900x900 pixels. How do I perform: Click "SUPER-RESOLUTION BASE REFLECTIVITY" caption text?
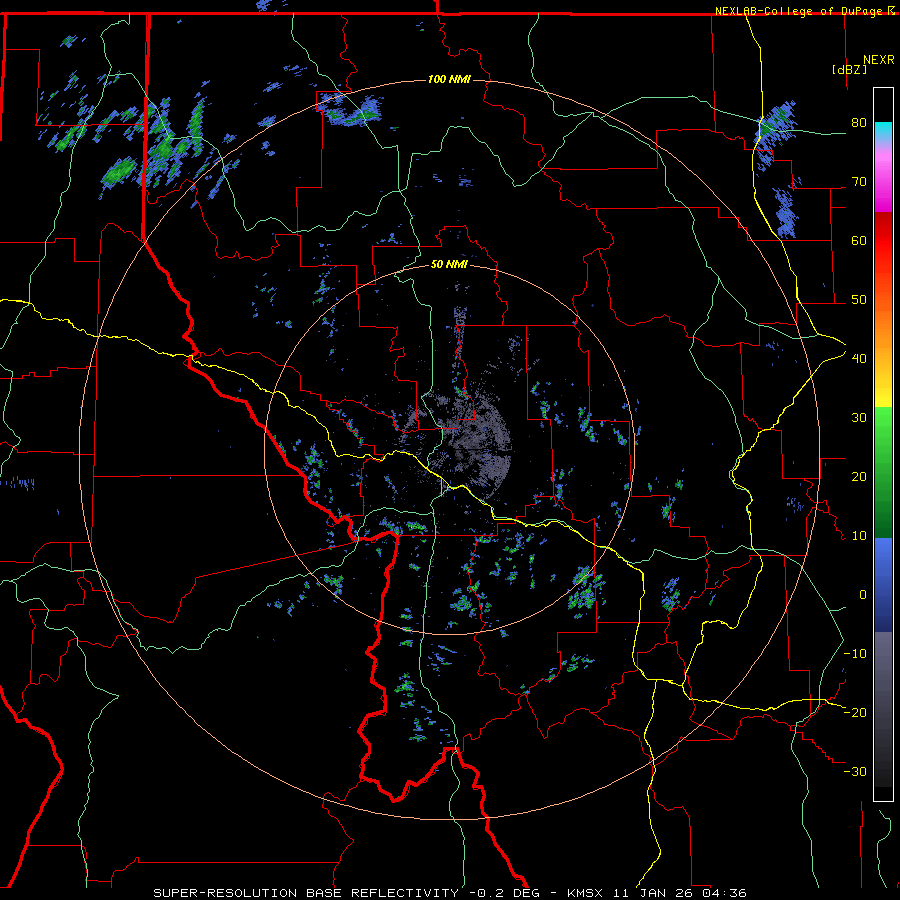pyautogui.click(x=306, y=893)
